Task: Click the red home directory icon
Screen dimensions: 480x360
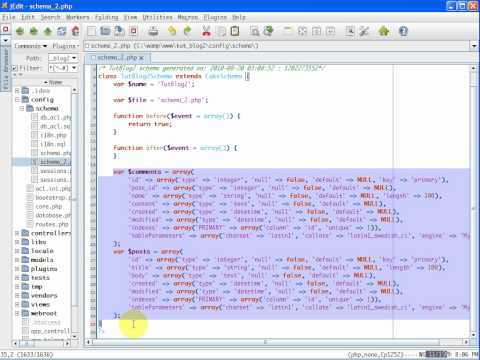Action: (76, 31)
